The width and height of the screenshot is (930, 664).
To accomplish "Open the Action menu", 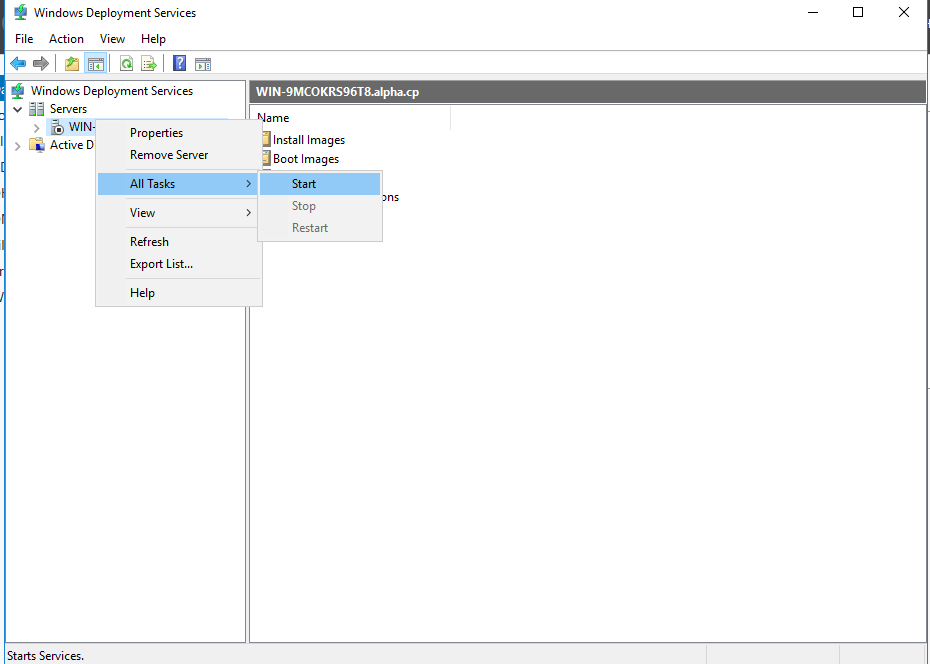I will click(66, 39).
